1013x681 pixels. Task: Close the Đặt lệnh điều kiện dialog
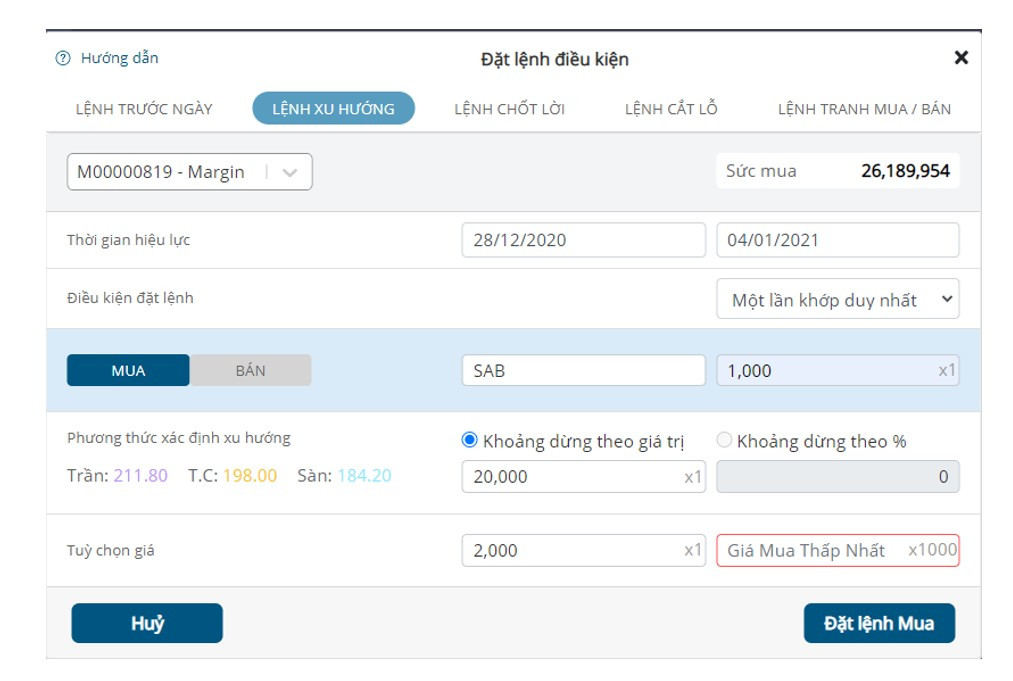[961, 58]
